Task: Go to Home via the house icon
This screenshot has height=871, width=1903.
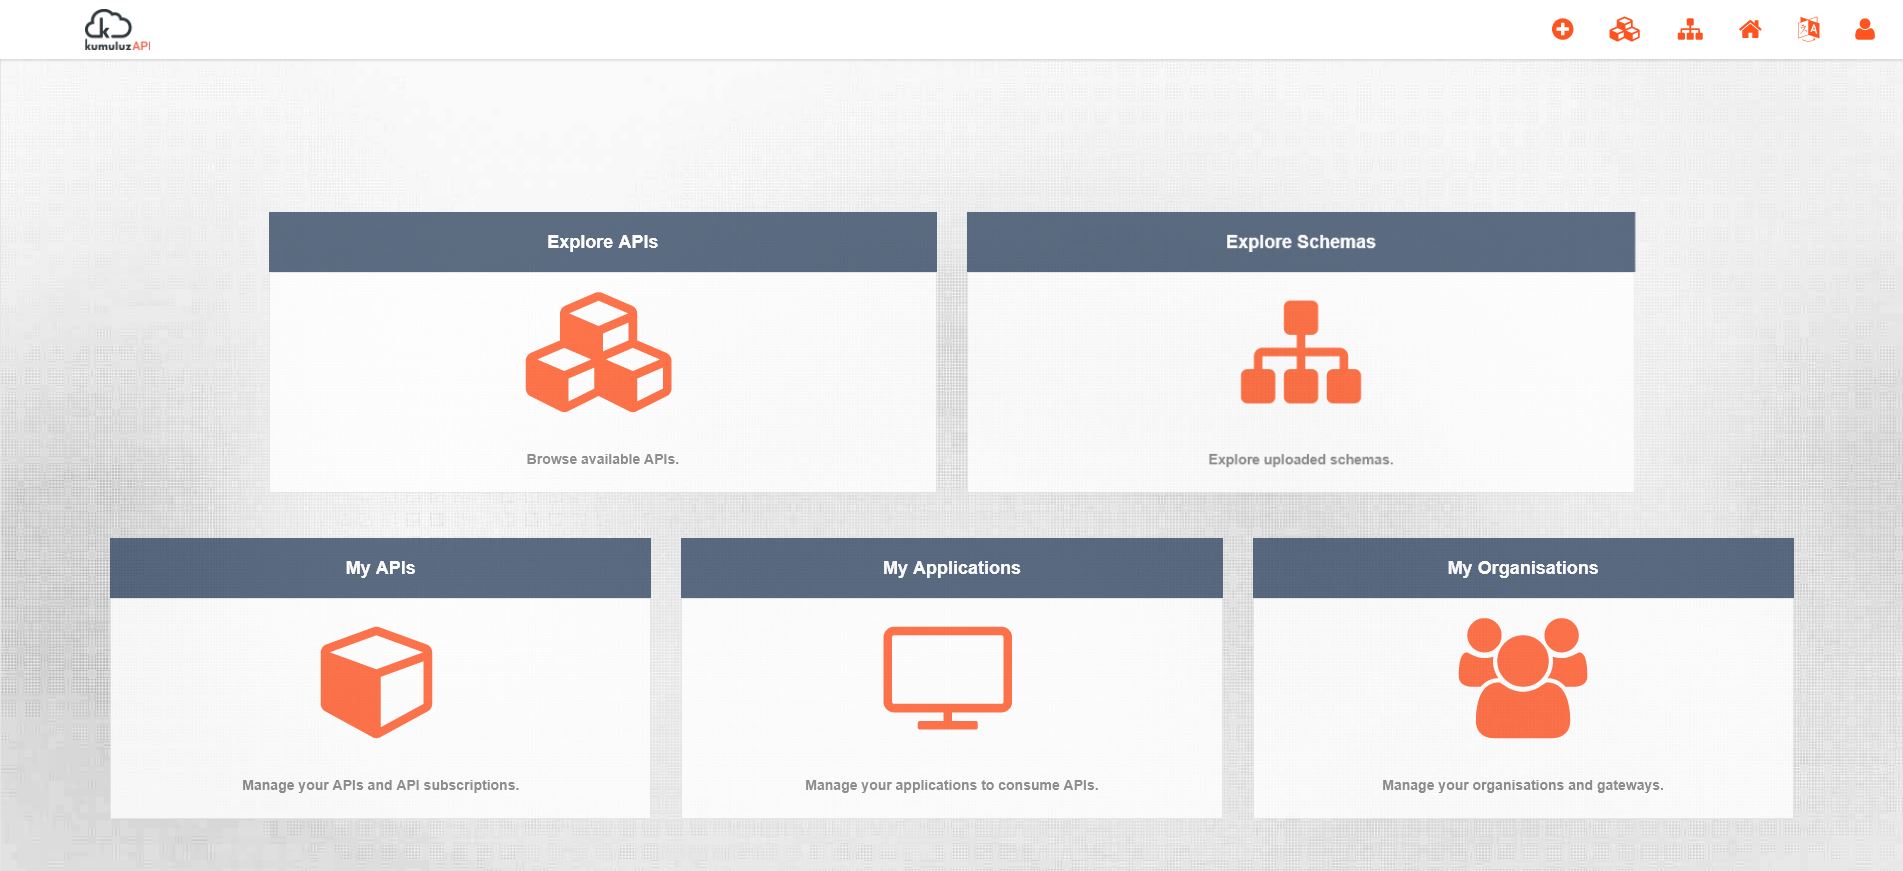Action: (1750, 30)
